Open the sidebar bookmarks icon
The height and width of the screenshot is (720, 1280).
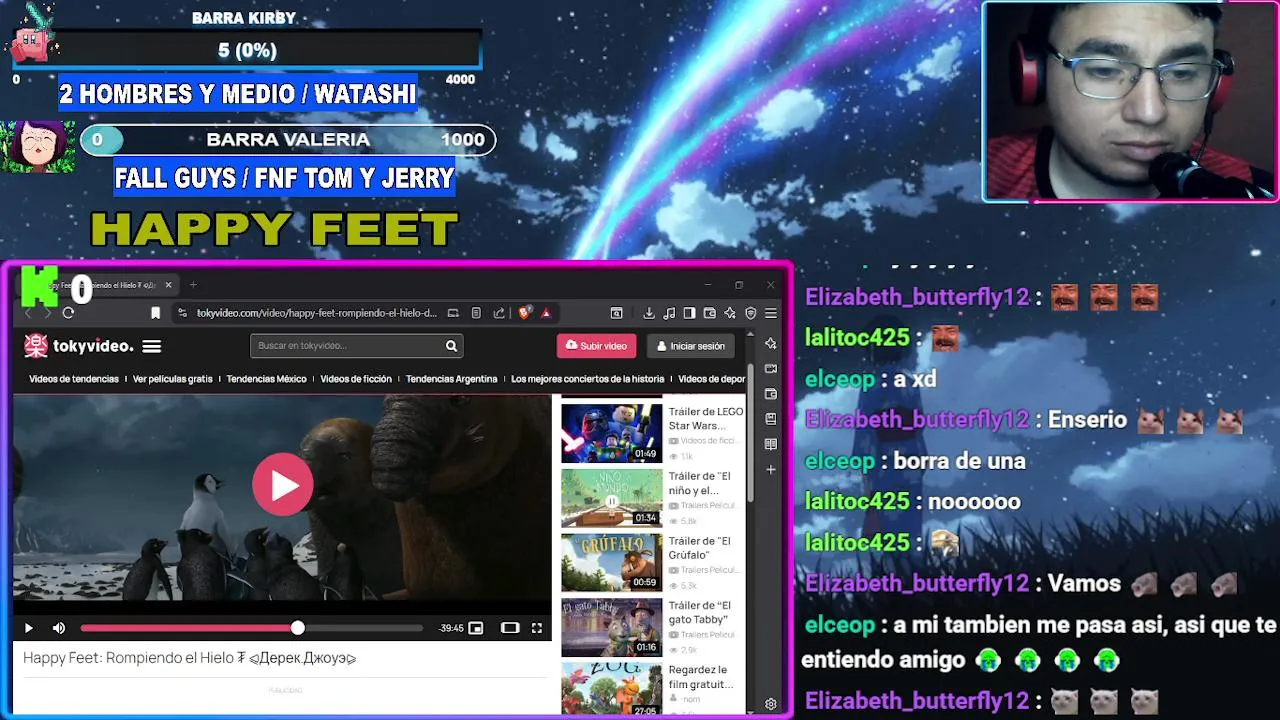point(770,419)
